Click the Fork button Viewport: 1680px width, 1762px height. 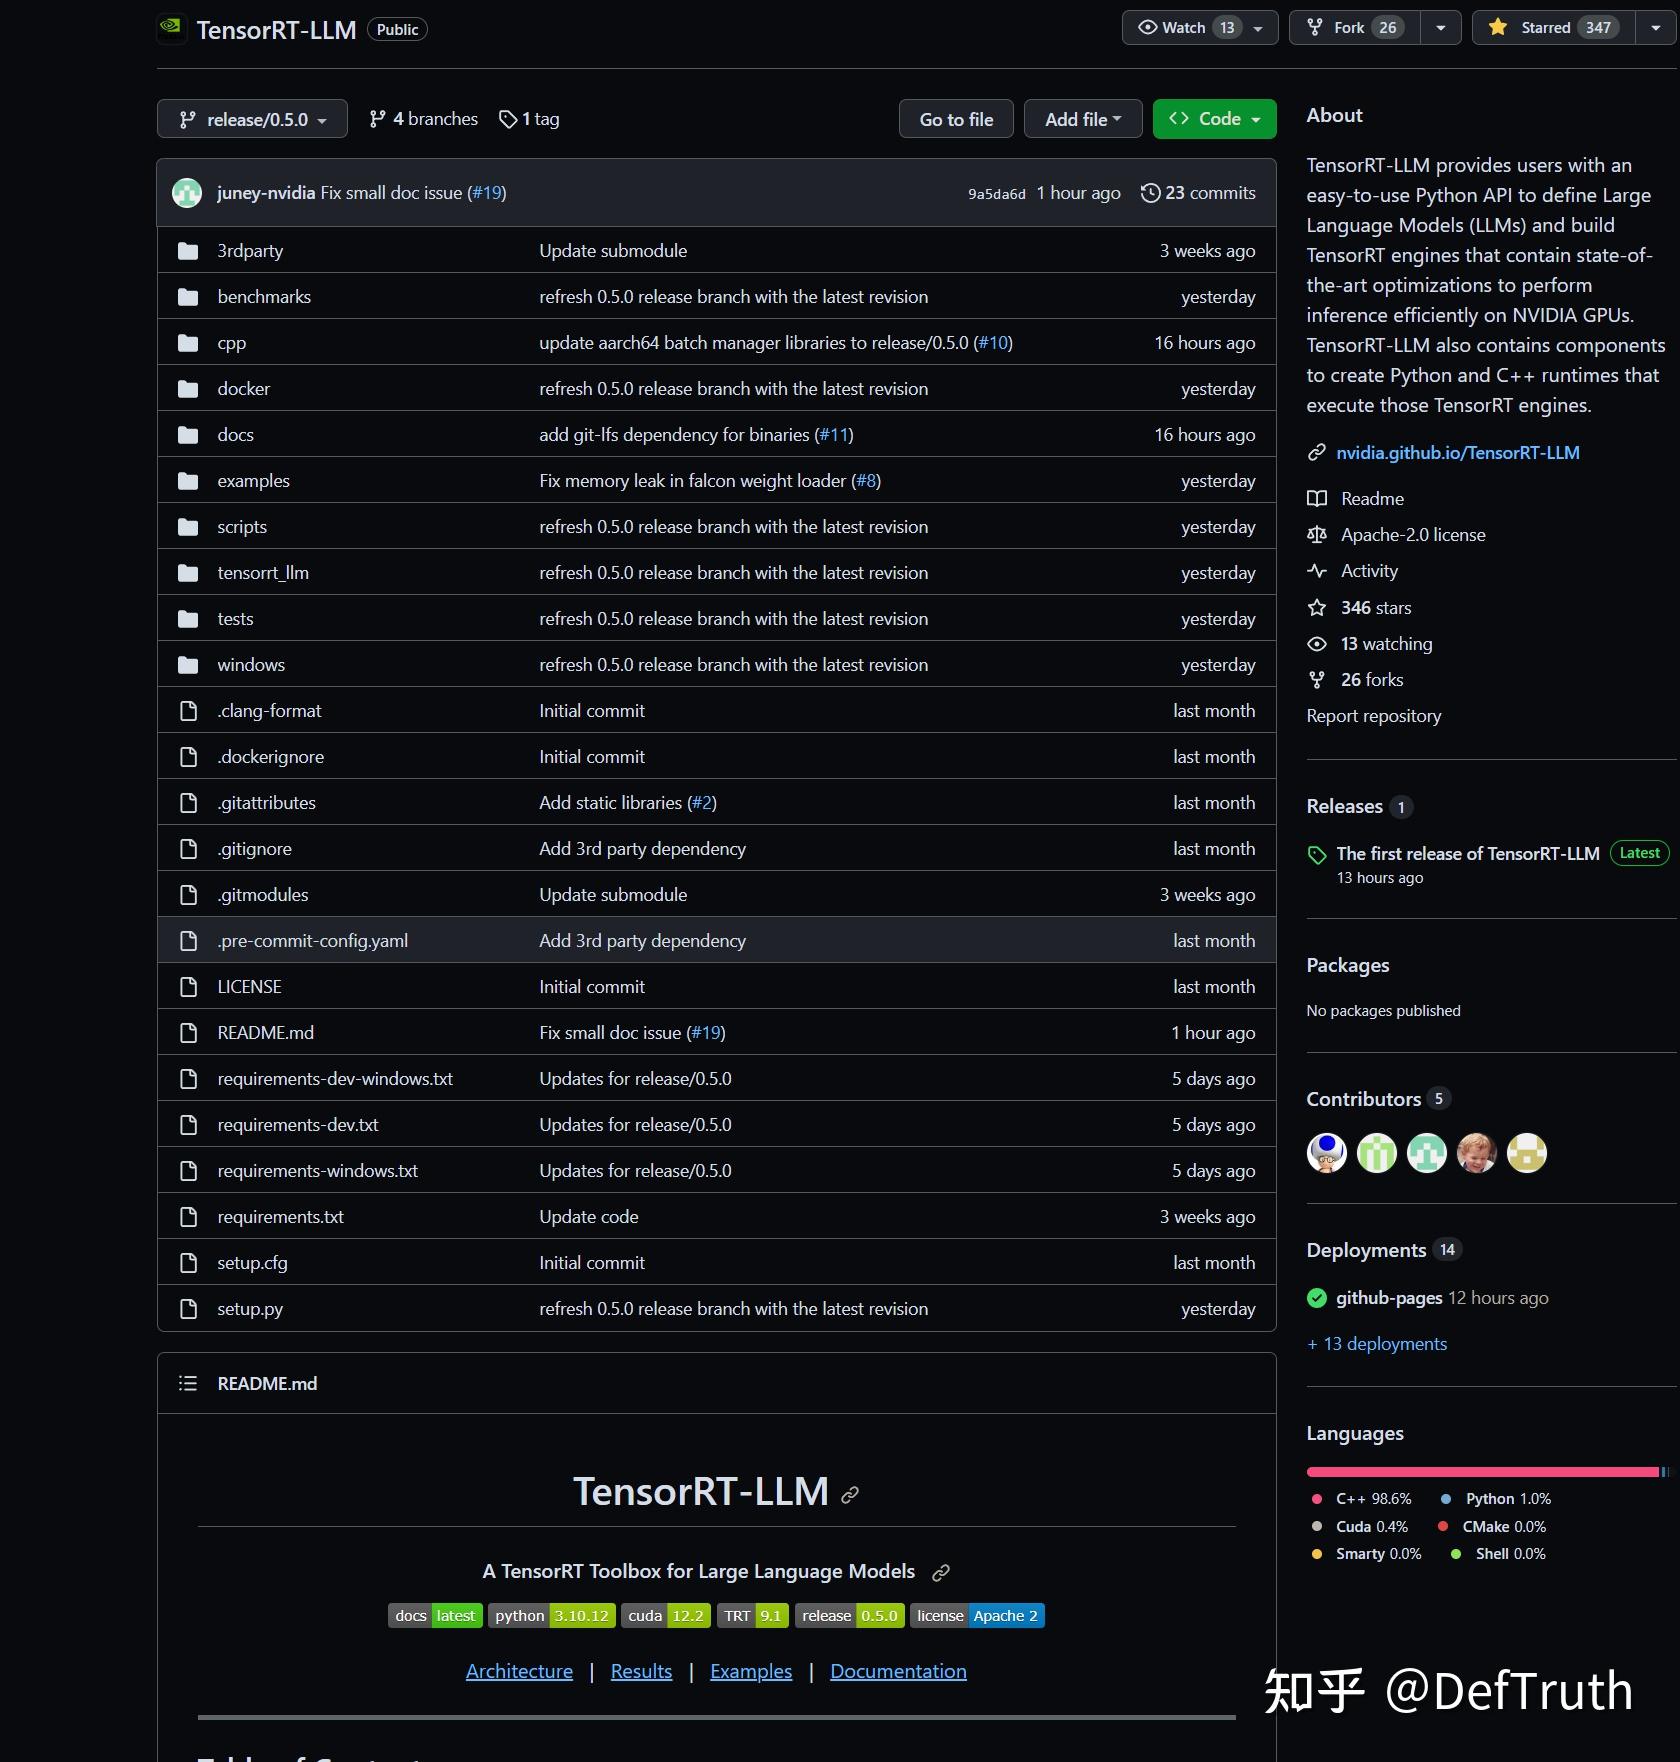point(1354,28)
